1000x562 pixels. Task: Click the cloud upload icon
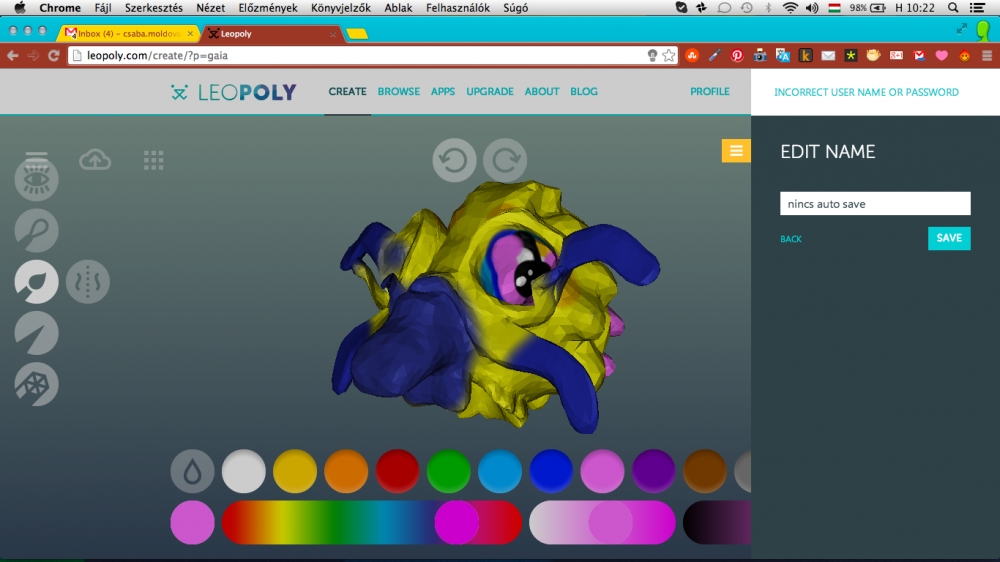pyautogui.click(x=95, y=160)
